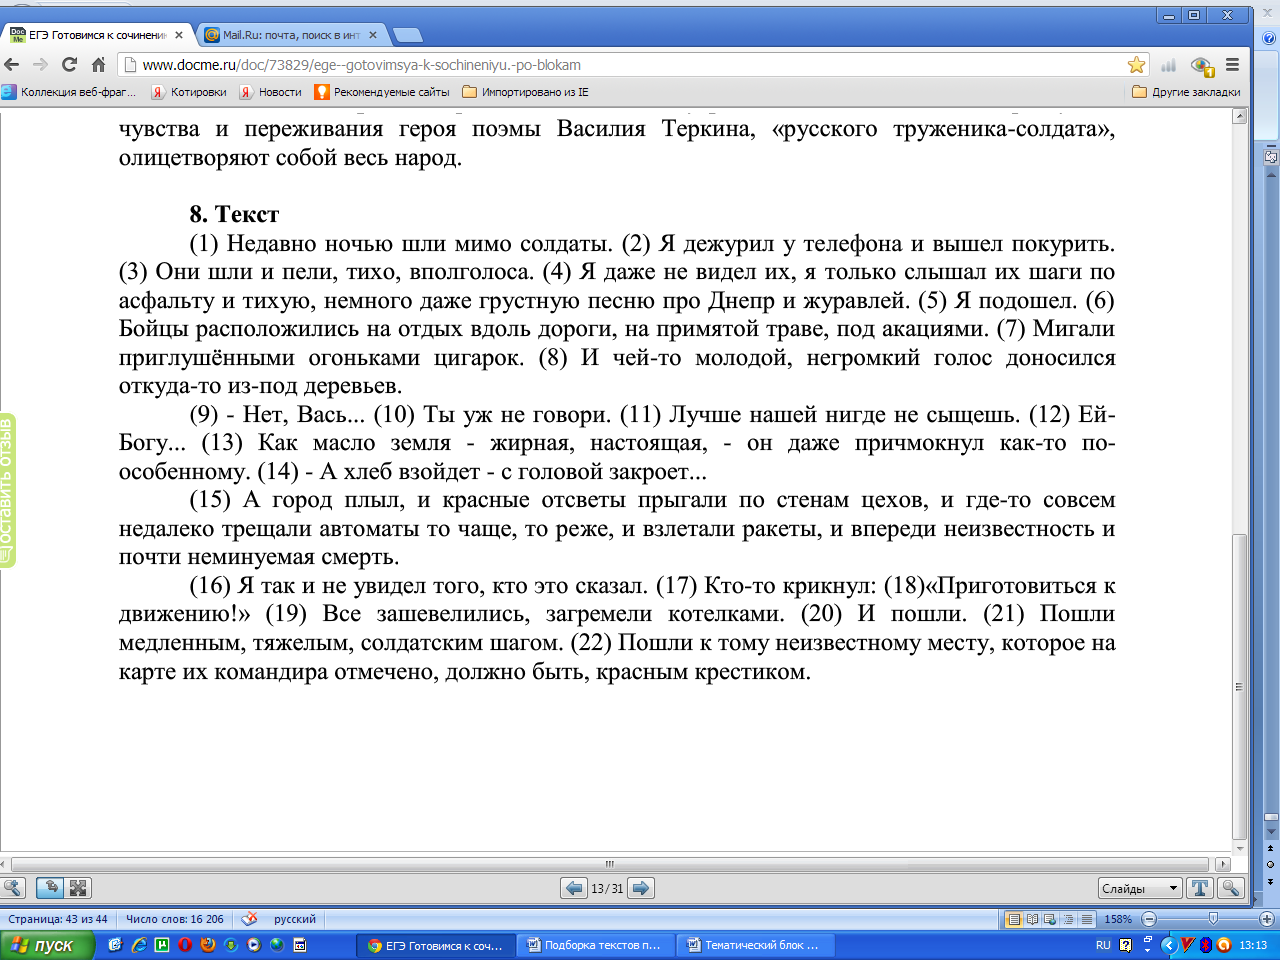1280x960 pixels.
Task: Click the magnifier icon in viewer toolbar left
Action: pyautogui.click(x=13, y=888)
